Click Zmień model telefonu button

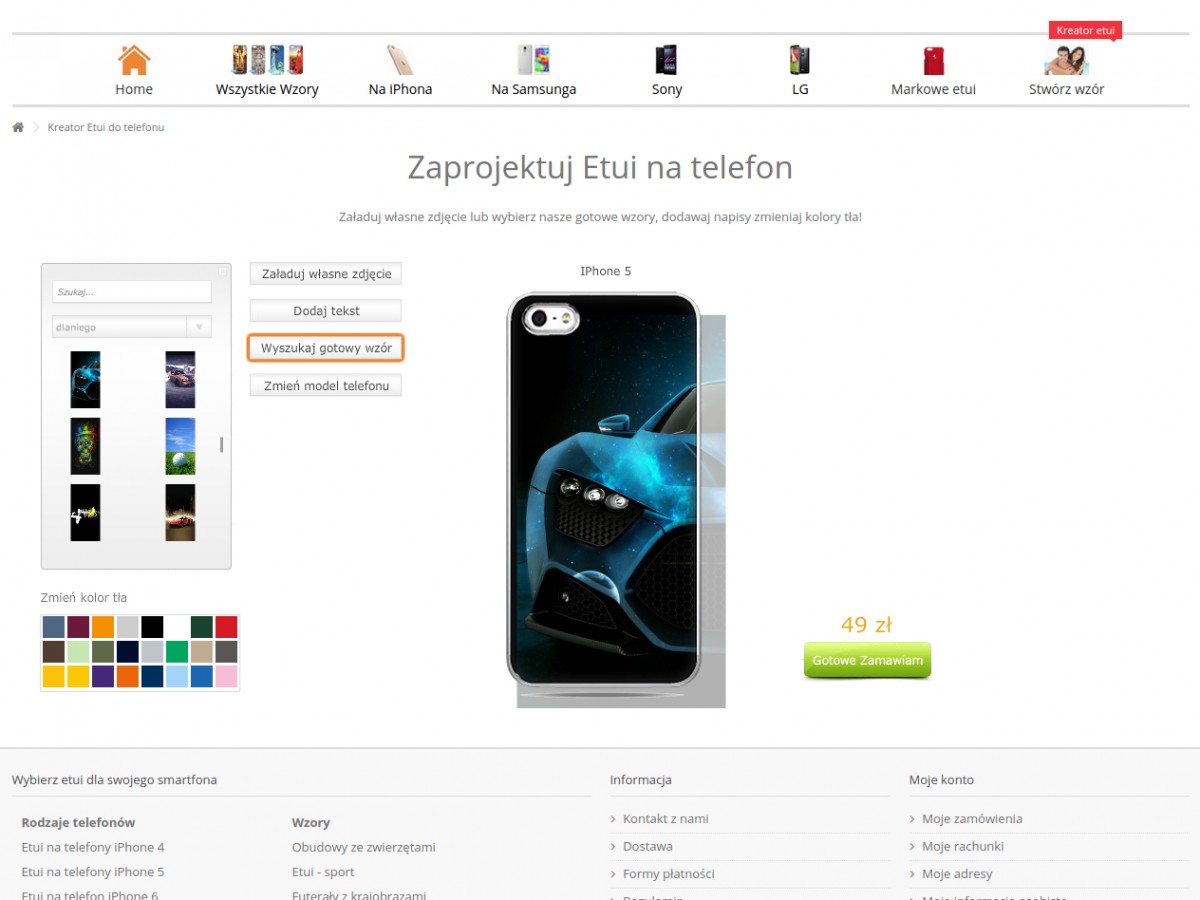(x=326, y=385)
